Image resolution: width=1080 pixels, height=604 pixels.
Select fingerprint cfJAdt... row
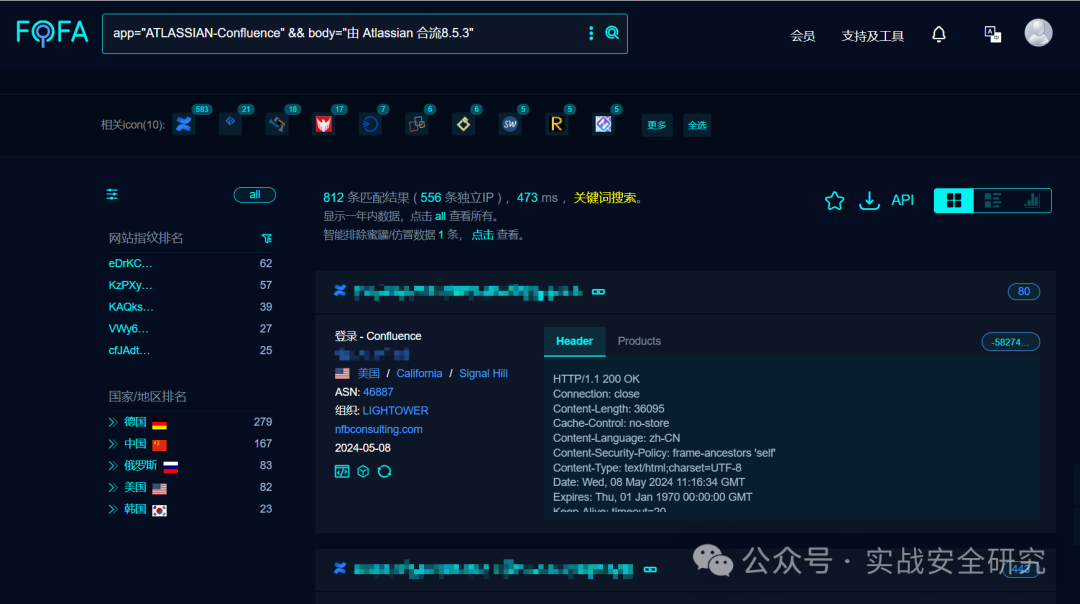190,351
